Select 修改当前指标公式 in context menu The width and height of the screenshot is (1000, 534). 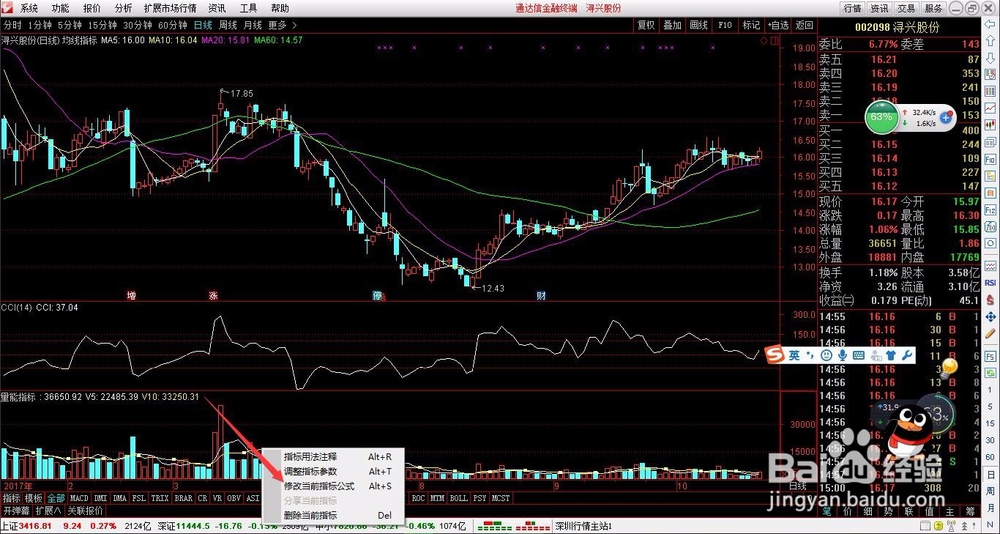(334, 486)
